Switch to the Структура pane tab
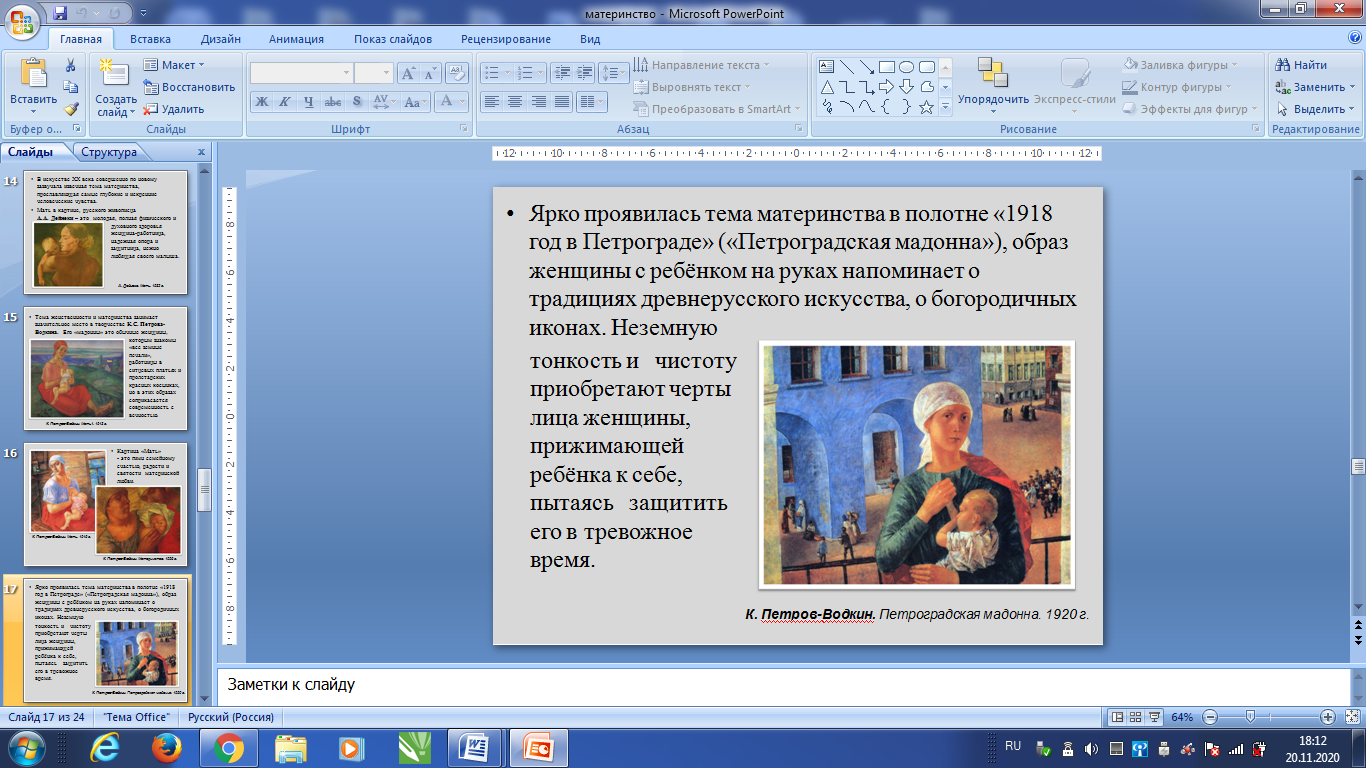The height and width of the screenshot is (768, 1366). 109,152
